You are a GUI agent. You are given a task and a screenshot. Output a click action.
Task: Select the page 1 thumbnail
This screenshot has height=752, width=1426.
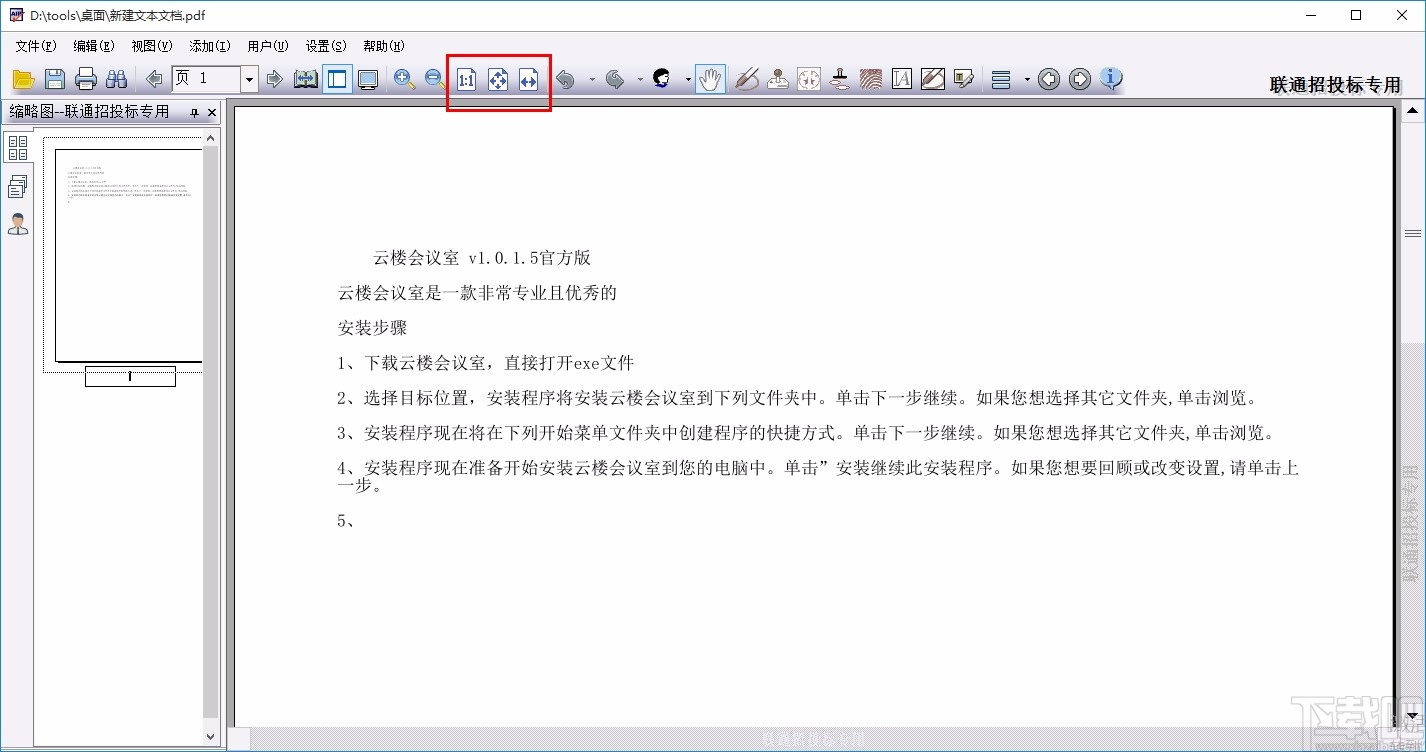pyautogui.click(x=128, y=255)
